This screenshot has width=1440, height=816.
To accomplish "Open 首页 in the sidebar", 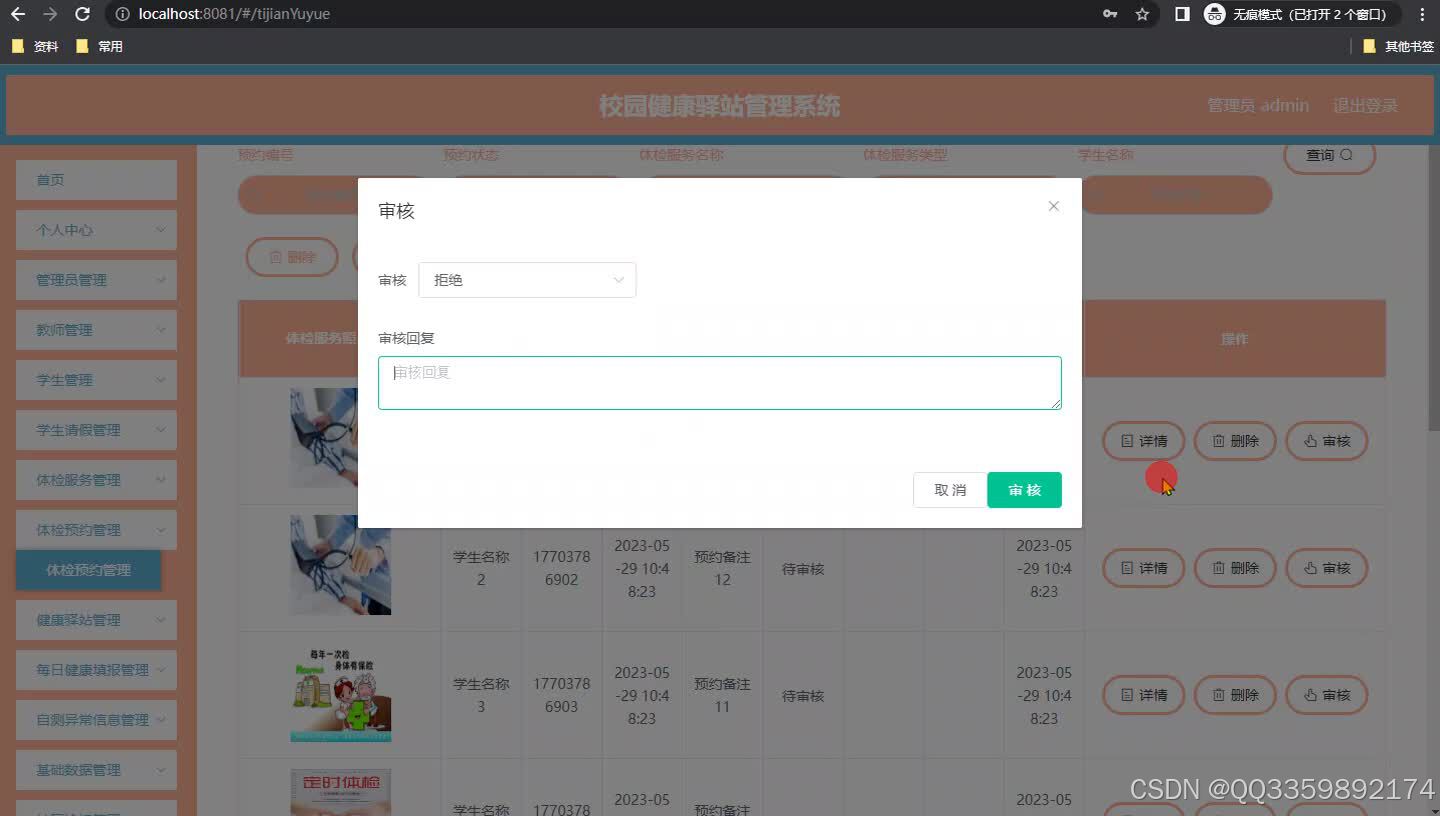I will pos(96,180).
